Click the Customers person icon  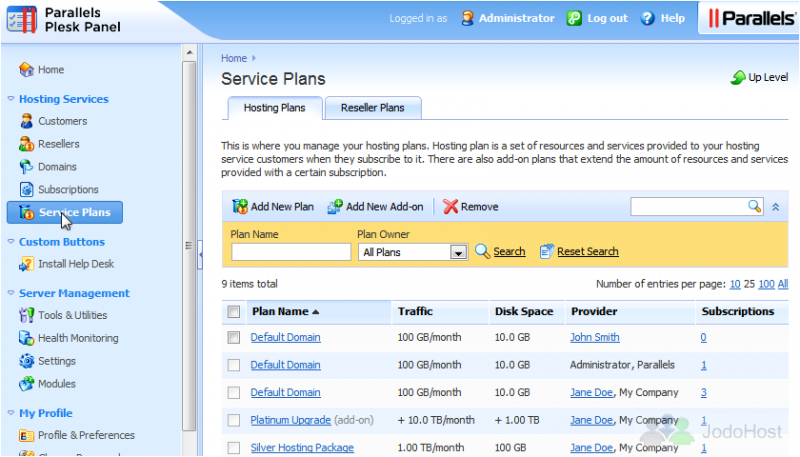pyautogui.click(x=26, y=121)
